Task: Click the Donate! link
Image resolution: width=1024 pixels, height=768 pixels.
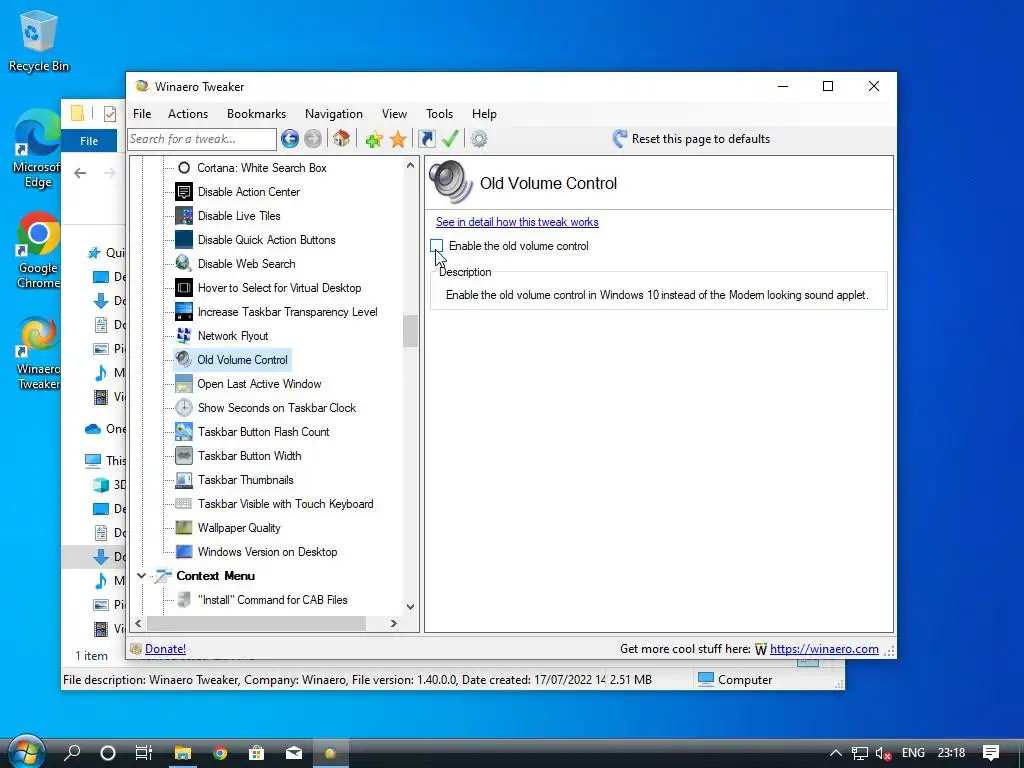Action: tap(165, 648)
